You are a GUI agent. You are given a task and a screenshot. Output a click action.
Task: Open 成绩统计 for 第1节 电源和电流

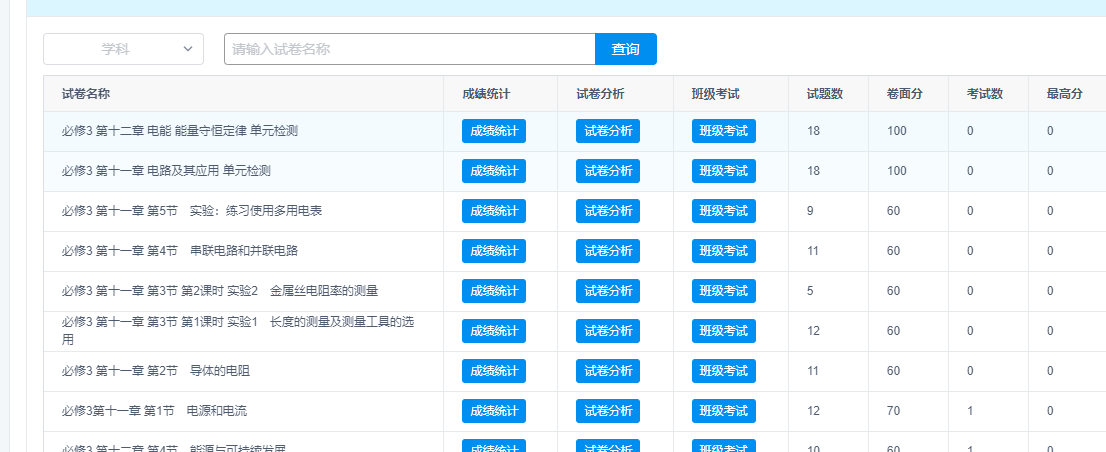click(x=494, y=411)
